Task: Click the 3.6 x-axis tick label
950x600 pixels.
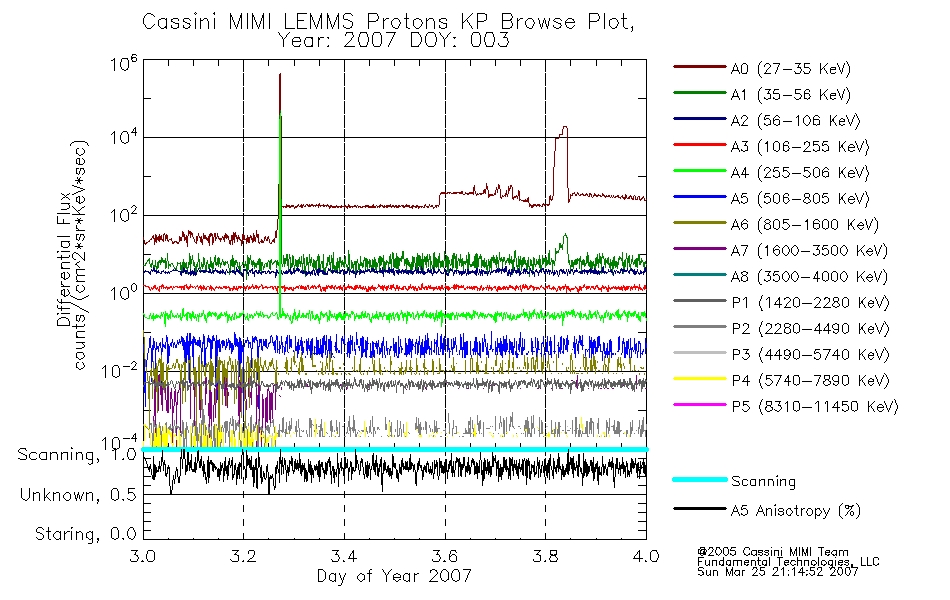Action: pyautogui.click(x=445, y=556)
